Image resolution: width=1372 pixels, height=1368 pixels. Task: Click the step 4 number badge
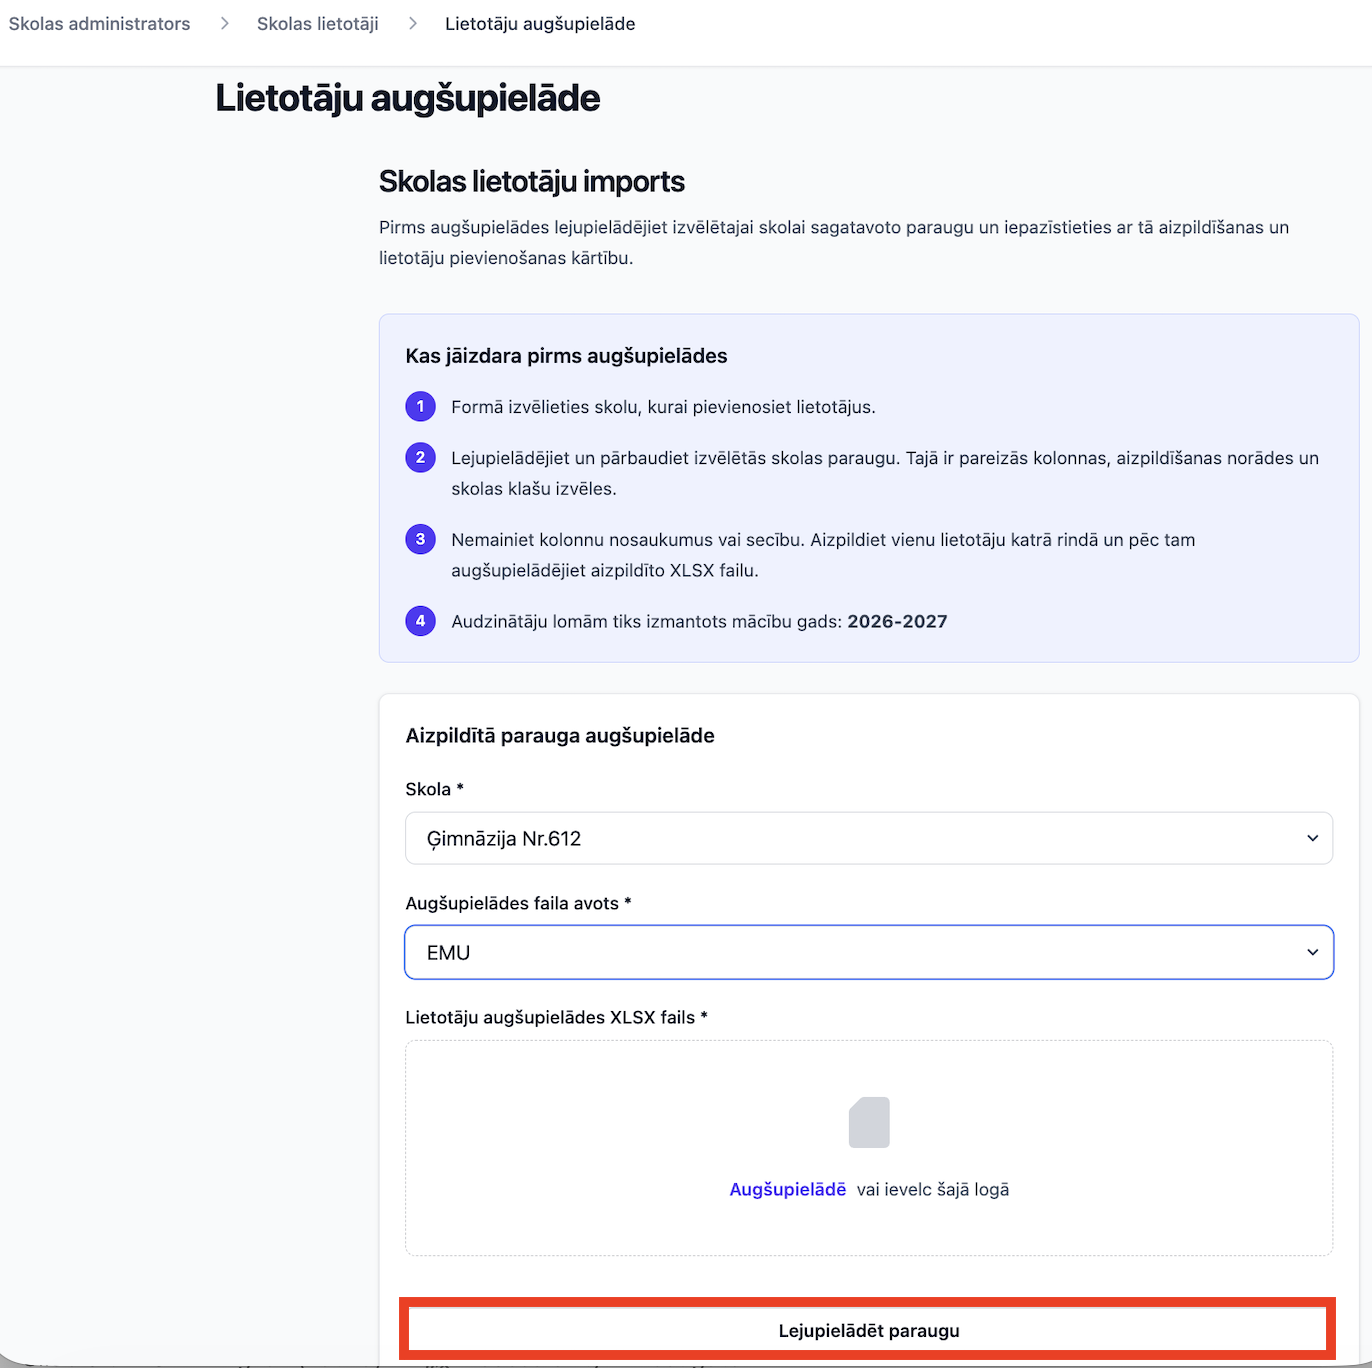(420, 621)
